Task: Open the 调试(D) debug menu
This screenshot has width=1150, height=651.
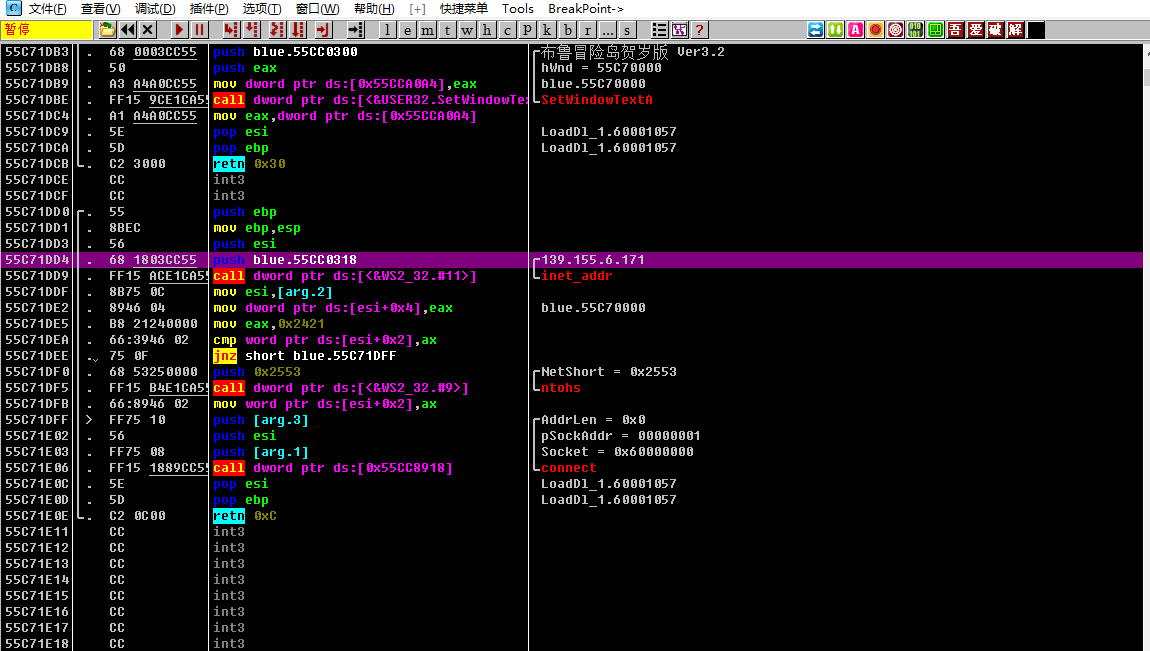Action: 155,9
